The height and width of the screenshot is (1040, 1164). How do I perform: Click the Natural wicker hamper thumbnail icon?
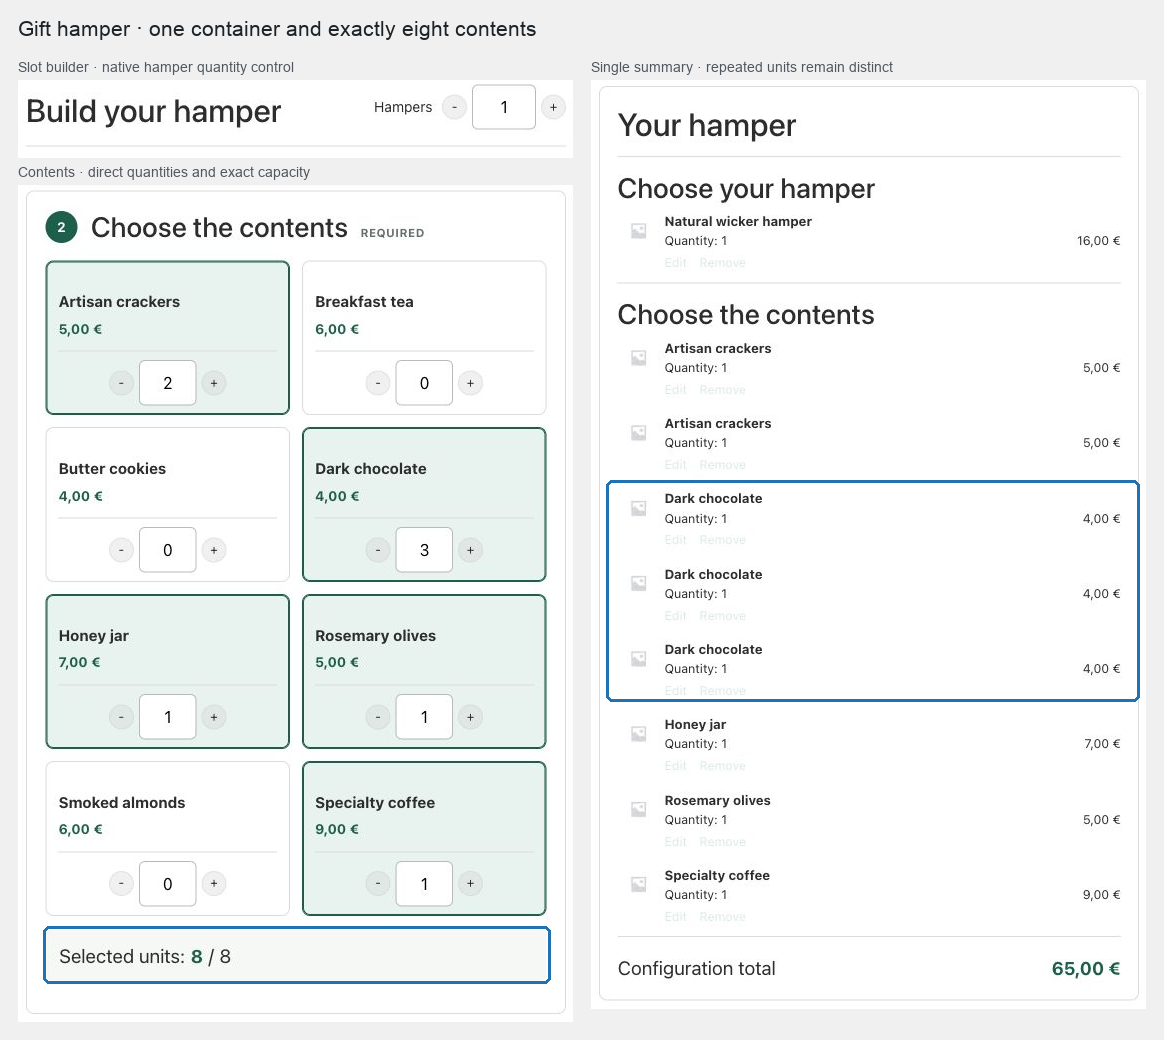pyautogui.click(x=638, y=231)
